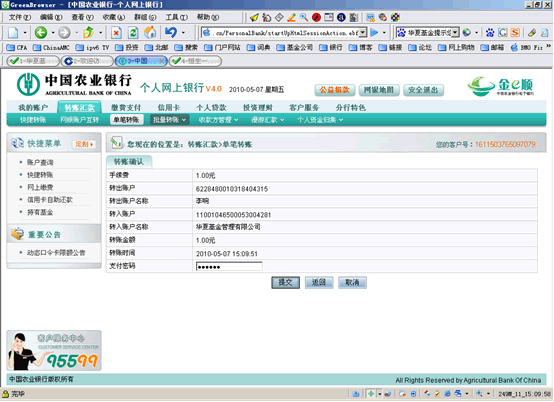This screenshot has width=554, height=402.
Task: Select the 单笔转账 sub-navigation item
Action: 126,120
